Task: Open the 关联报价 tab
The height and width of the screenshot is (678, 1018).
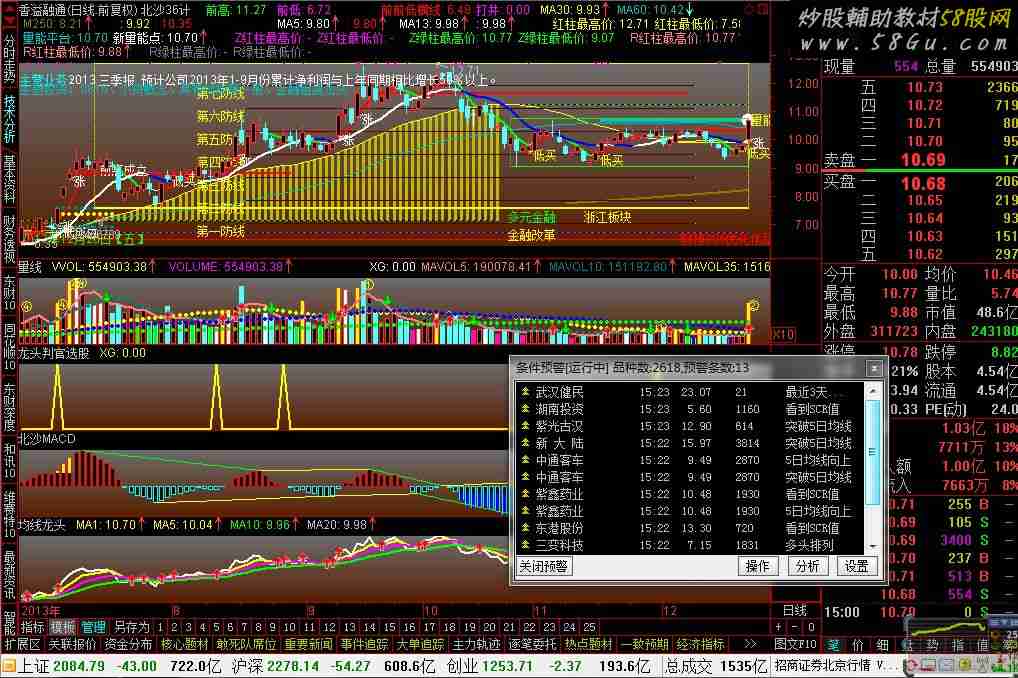Action: point(73,644)
